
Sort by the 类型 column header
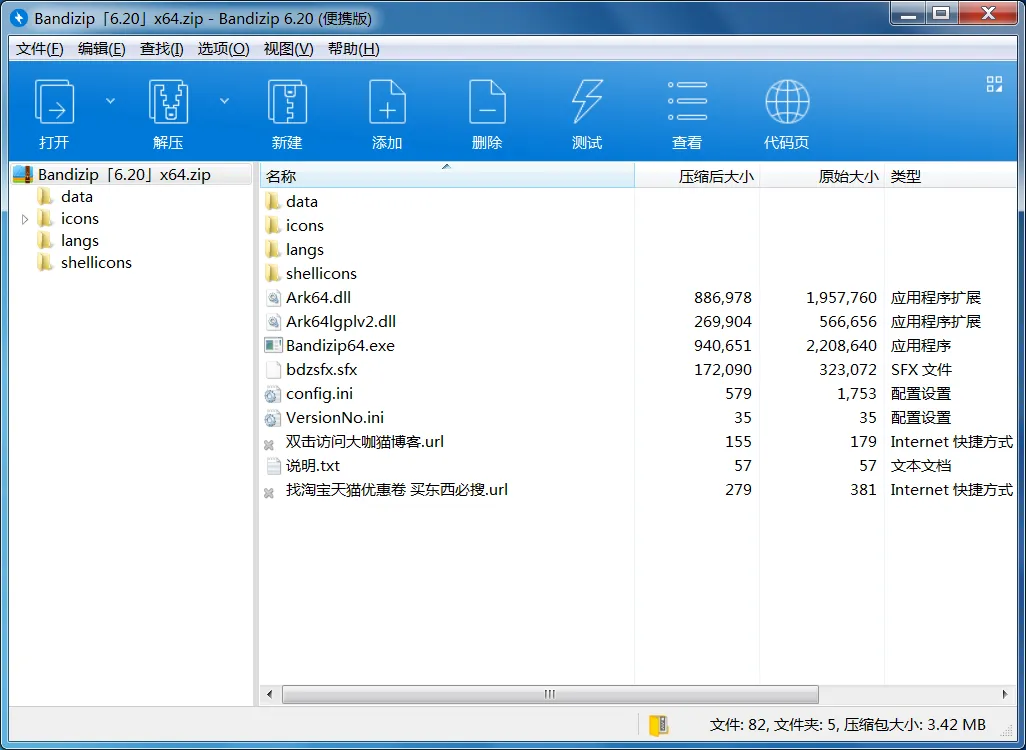(x=951, y=176)
